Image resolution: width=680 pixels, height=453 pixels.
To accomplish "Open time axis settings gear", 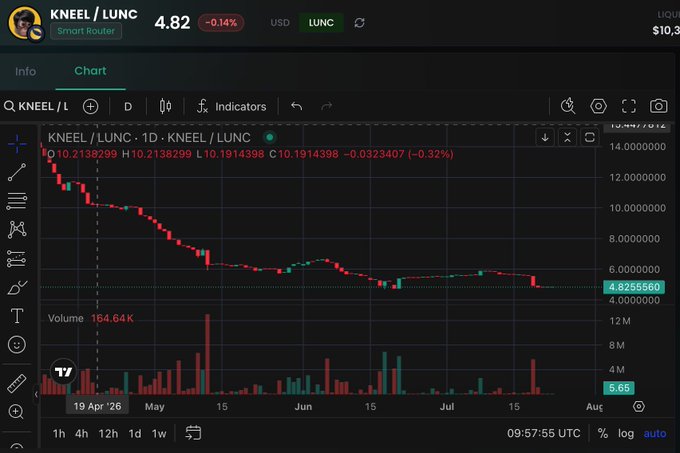I will pyautogui.click(x=638, y=407).
